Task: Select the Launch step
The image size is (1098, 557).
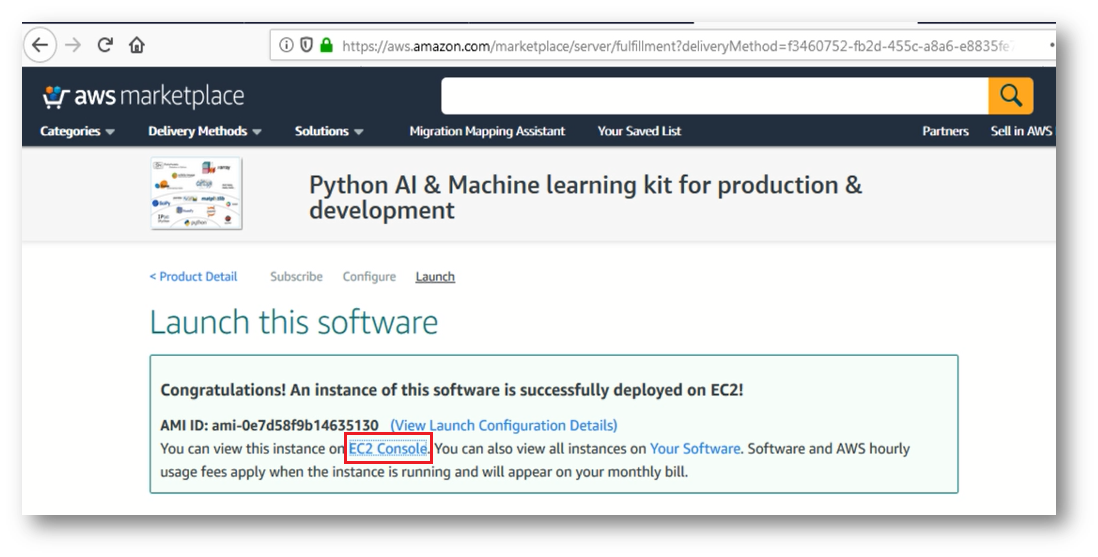Action: (x=435, y=277)
